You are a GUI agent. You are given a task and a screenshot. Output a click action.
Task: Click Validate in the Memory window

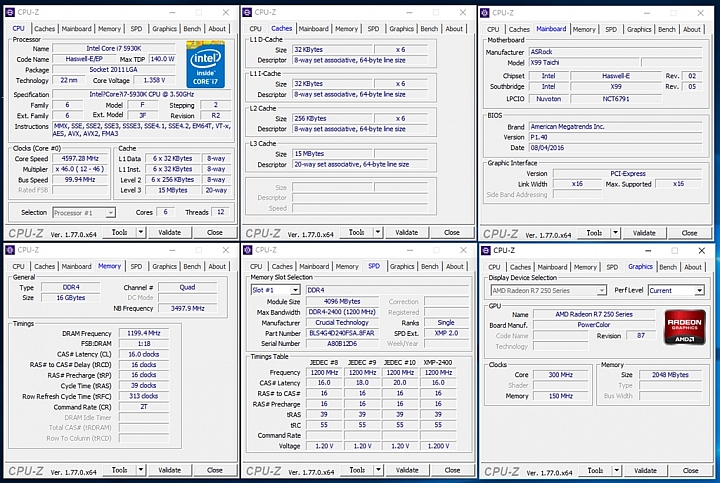click(x=169, y=470)
